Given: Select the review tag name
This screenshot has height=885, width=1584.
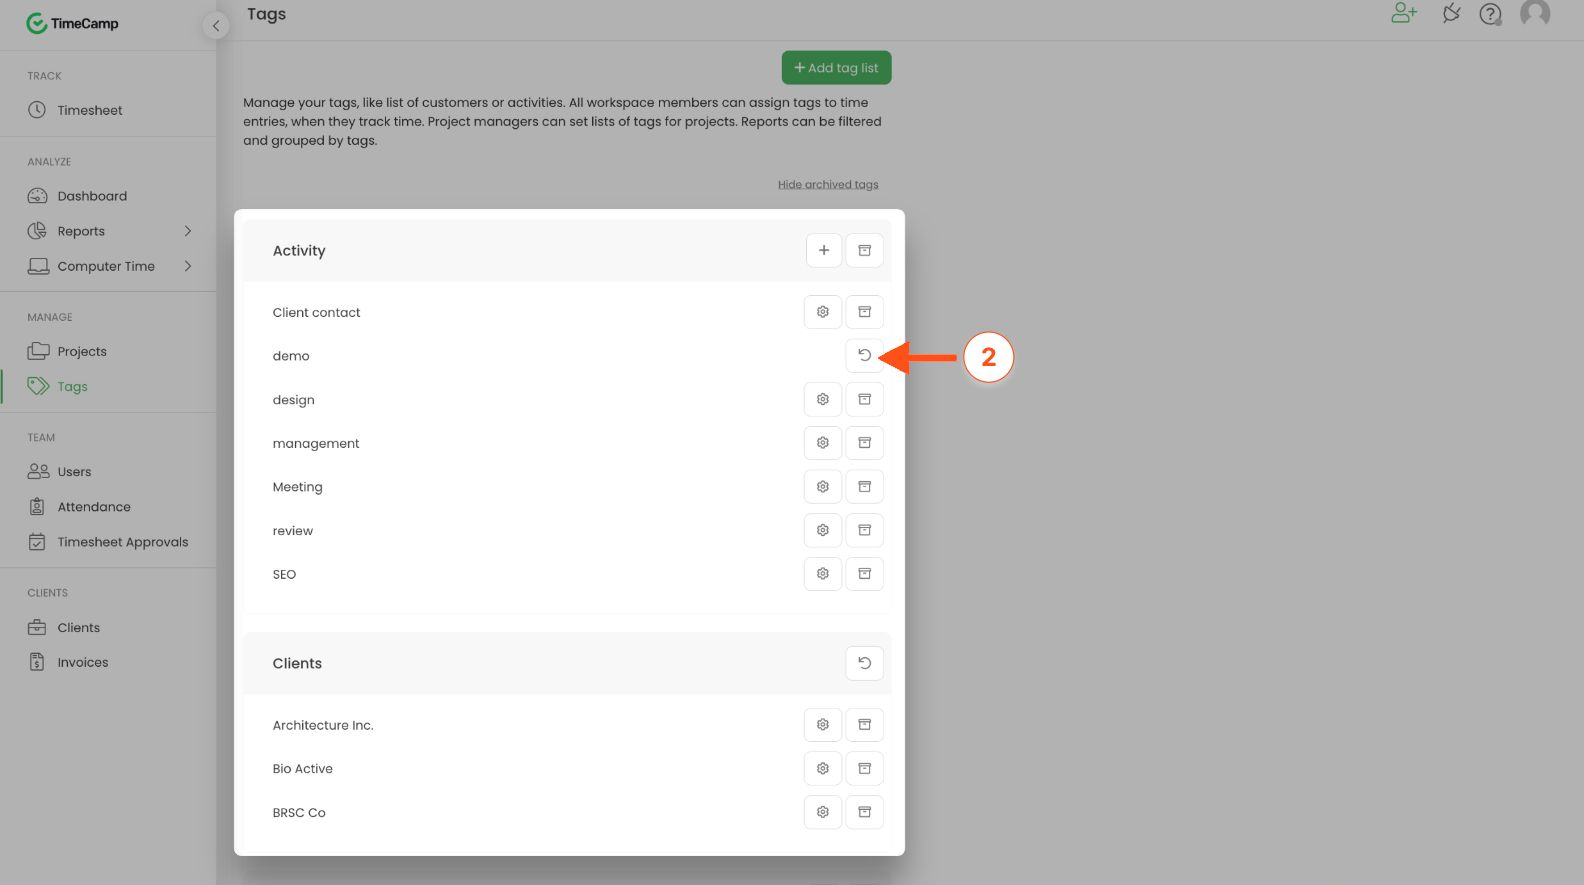Looking at the screenshot, I should 293,531.
